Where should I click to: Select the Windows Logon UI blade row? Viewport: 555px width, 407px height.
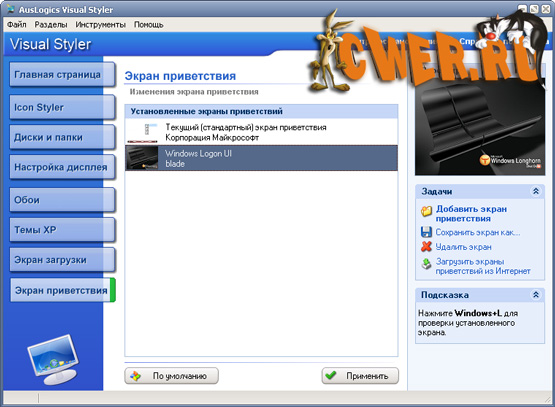click(261, 158)
